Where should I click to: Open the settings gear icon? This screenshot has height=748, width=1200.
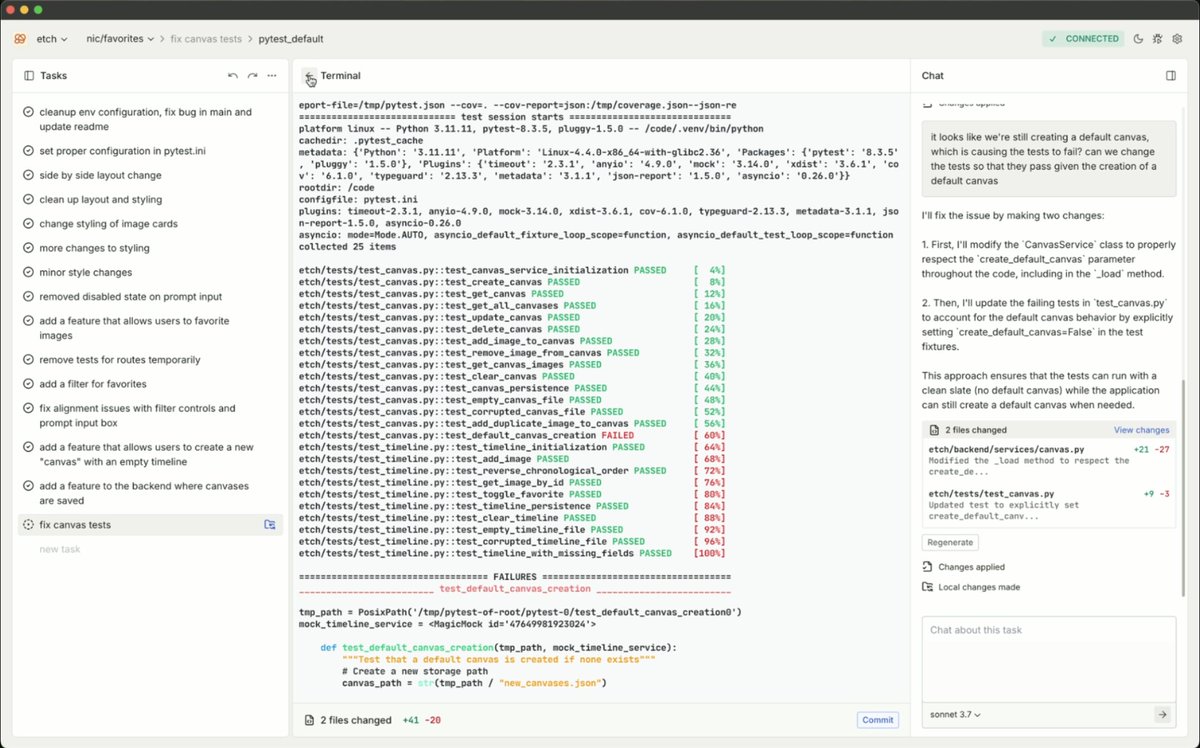[x=1177, y=39]
